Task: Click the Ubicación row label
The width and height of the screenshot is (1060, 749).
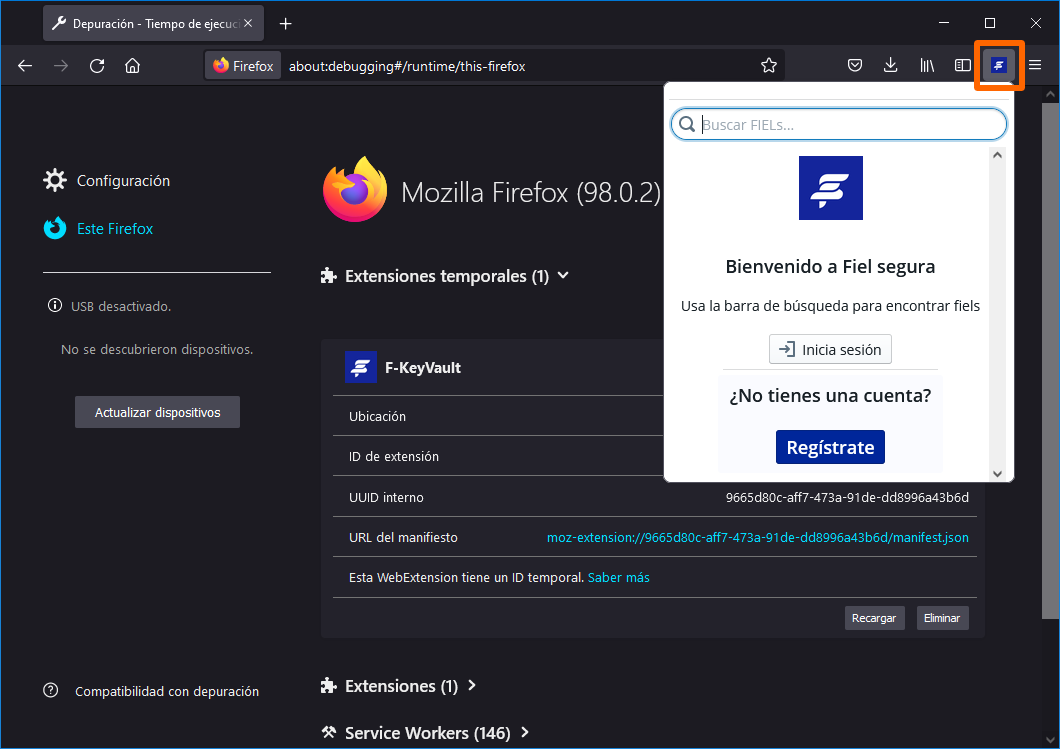Action: click(377, 416)
